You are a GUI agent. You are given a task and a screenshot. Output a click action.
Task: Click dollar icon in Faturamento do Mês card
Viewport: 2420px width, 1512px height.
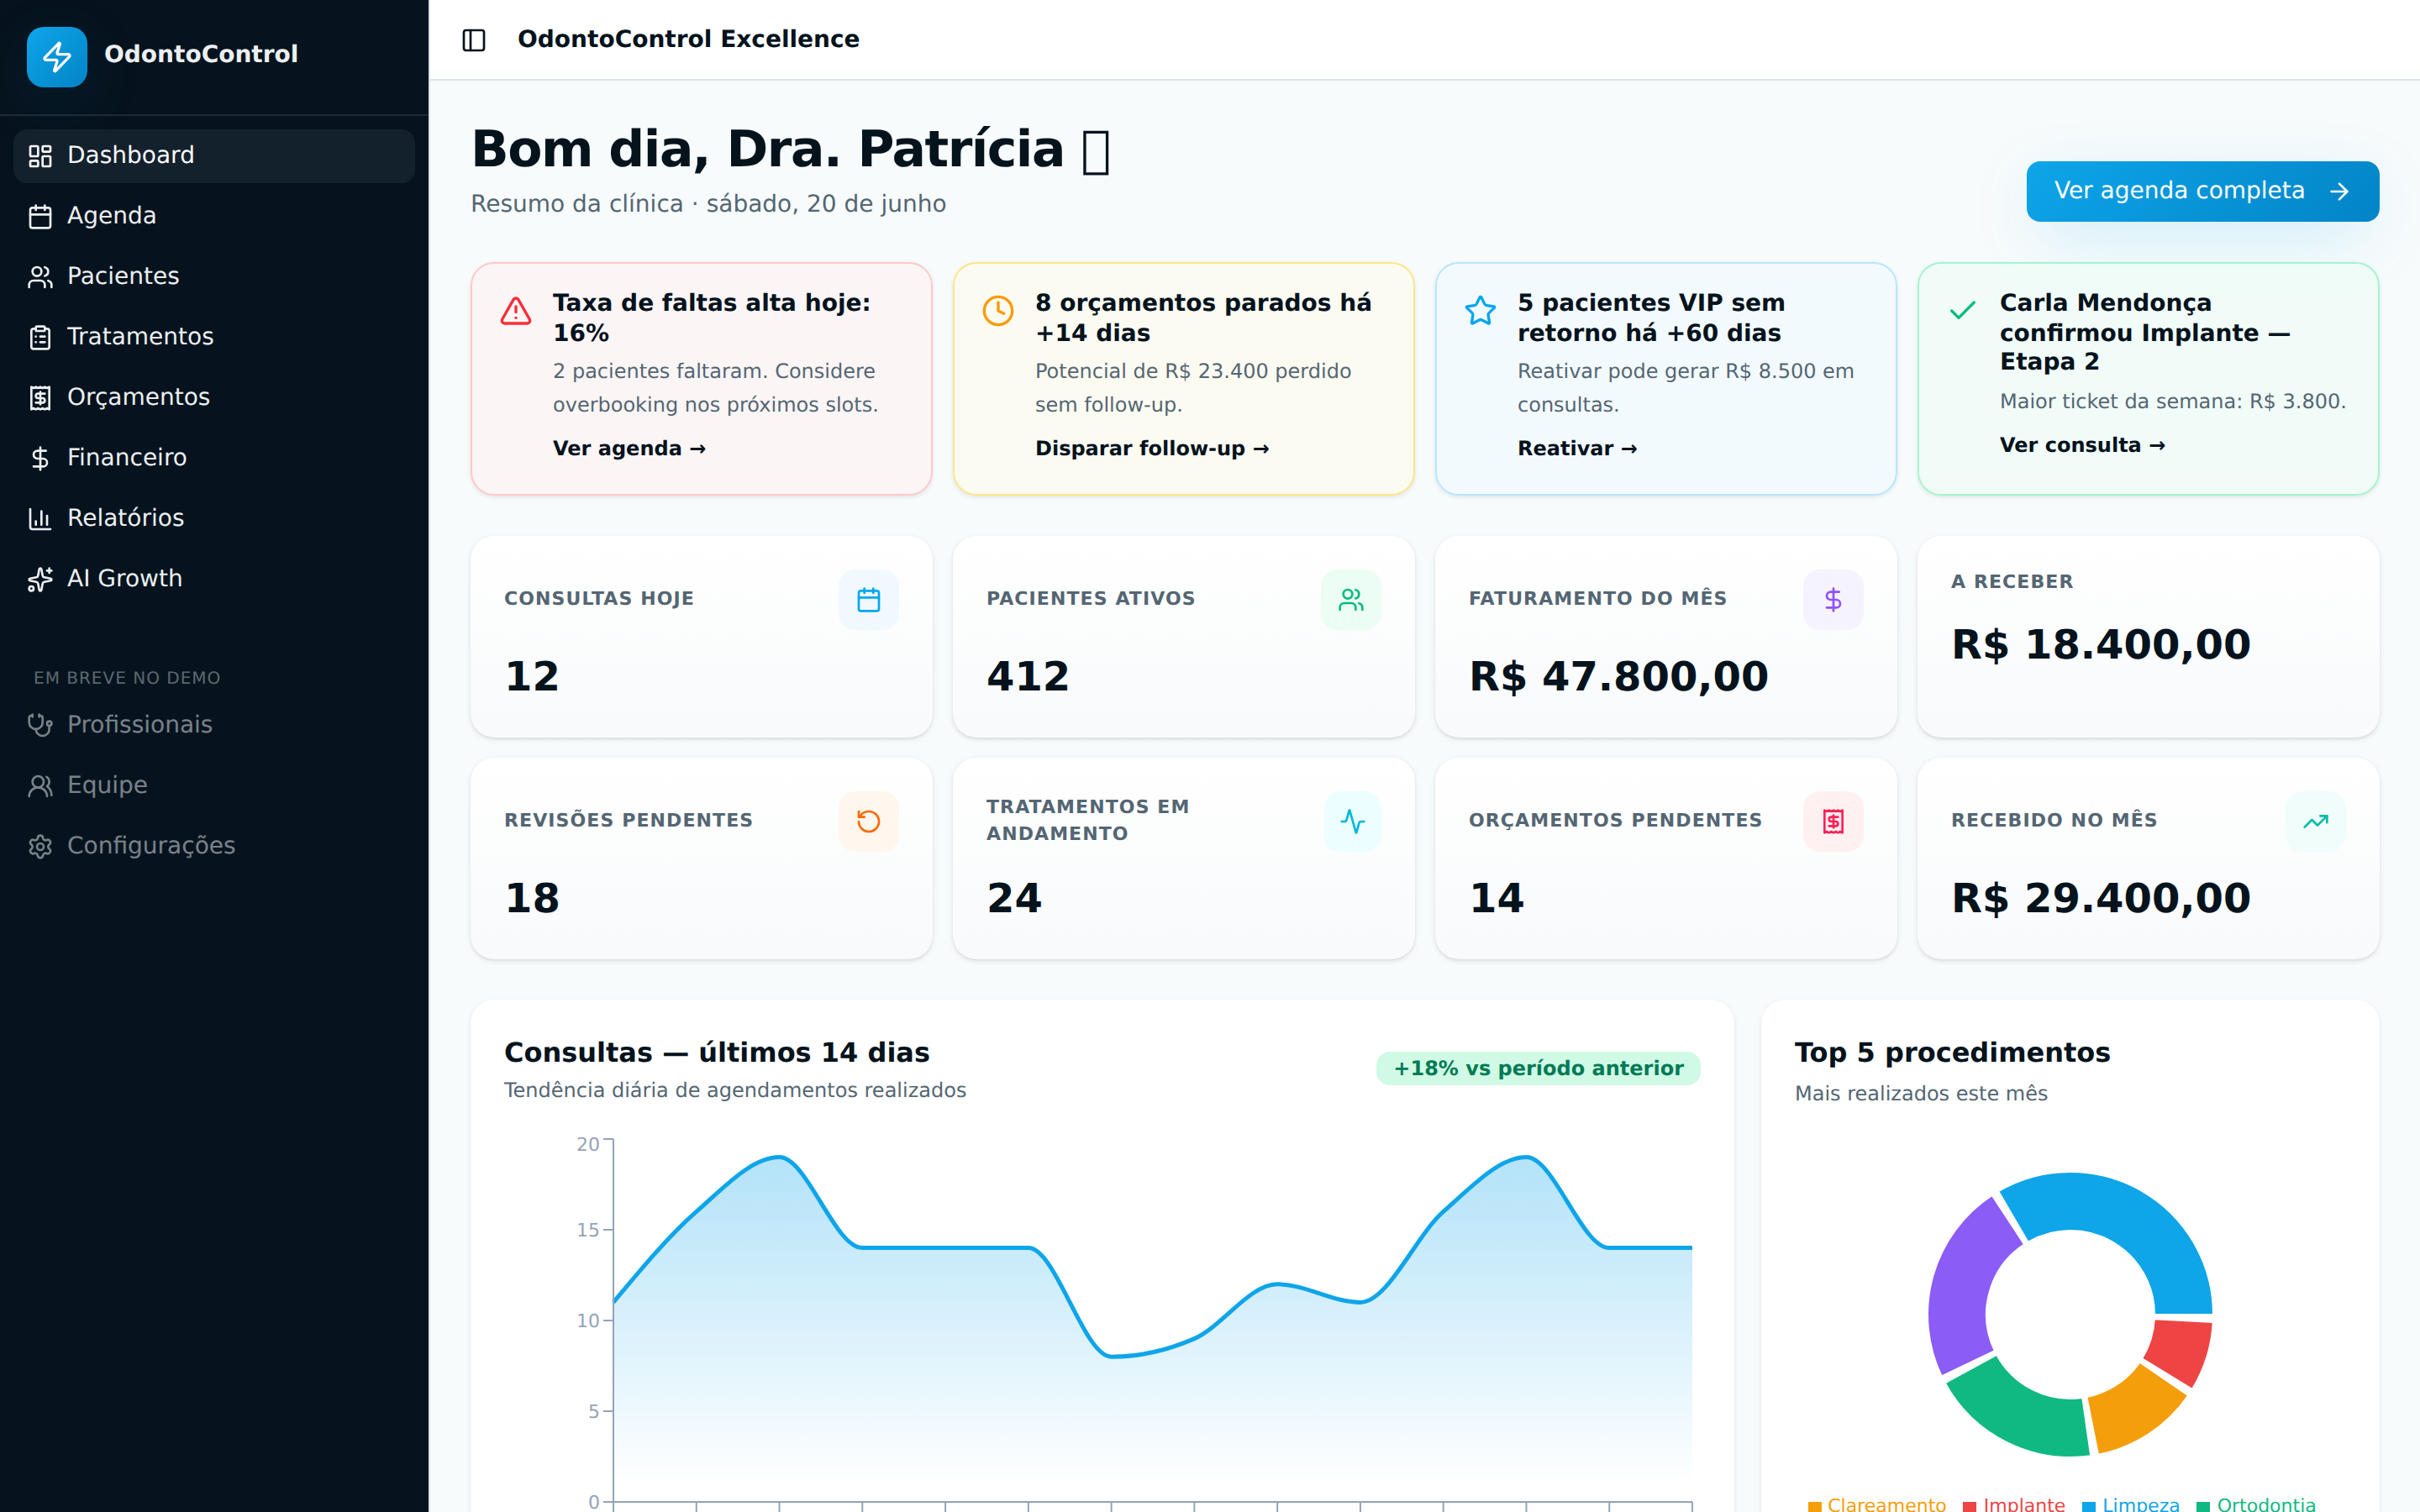(1833, 600)
